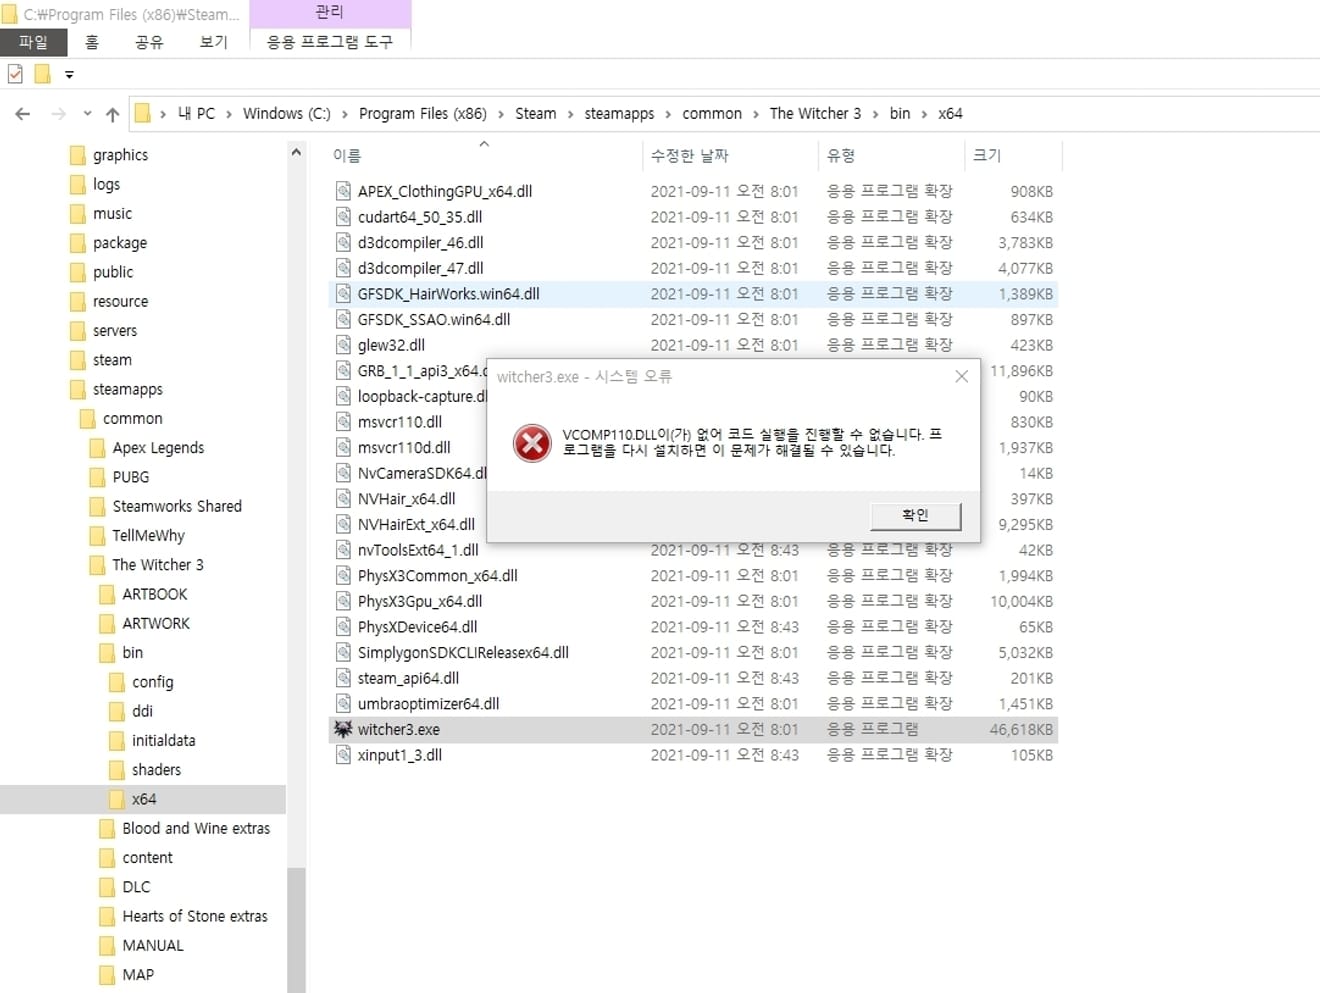The image size is (1320, 993).
Task: Expand the breadcrumb chevron after 내 PC
Action: [x=229, y=114]
